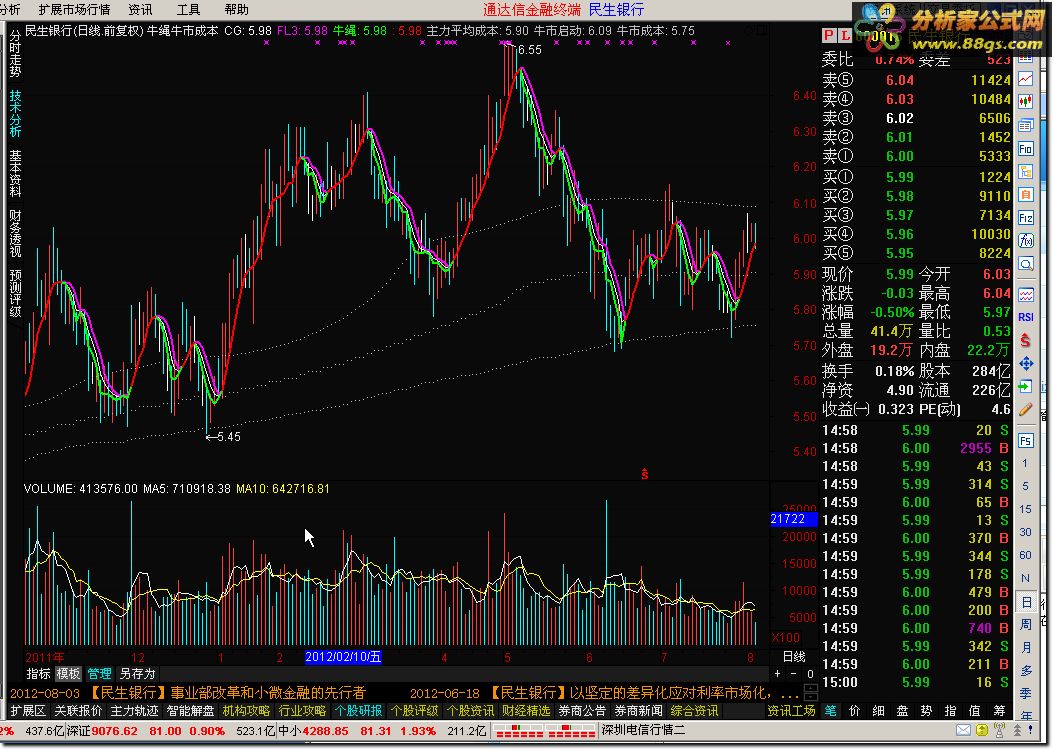
Task: Switch to the 筹 chip distribution tab
Action: point(999,710)
